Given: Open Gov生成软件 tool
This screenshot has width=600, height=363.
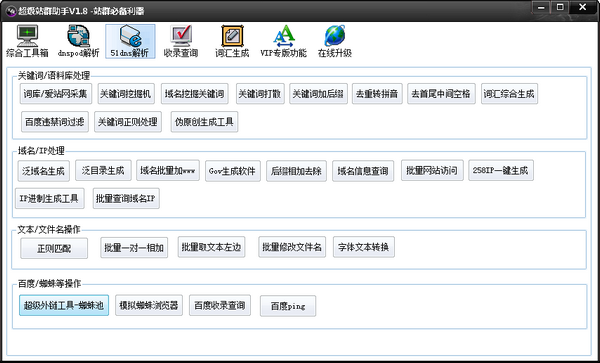Looking at the screenshot, I should pos(233,171).
